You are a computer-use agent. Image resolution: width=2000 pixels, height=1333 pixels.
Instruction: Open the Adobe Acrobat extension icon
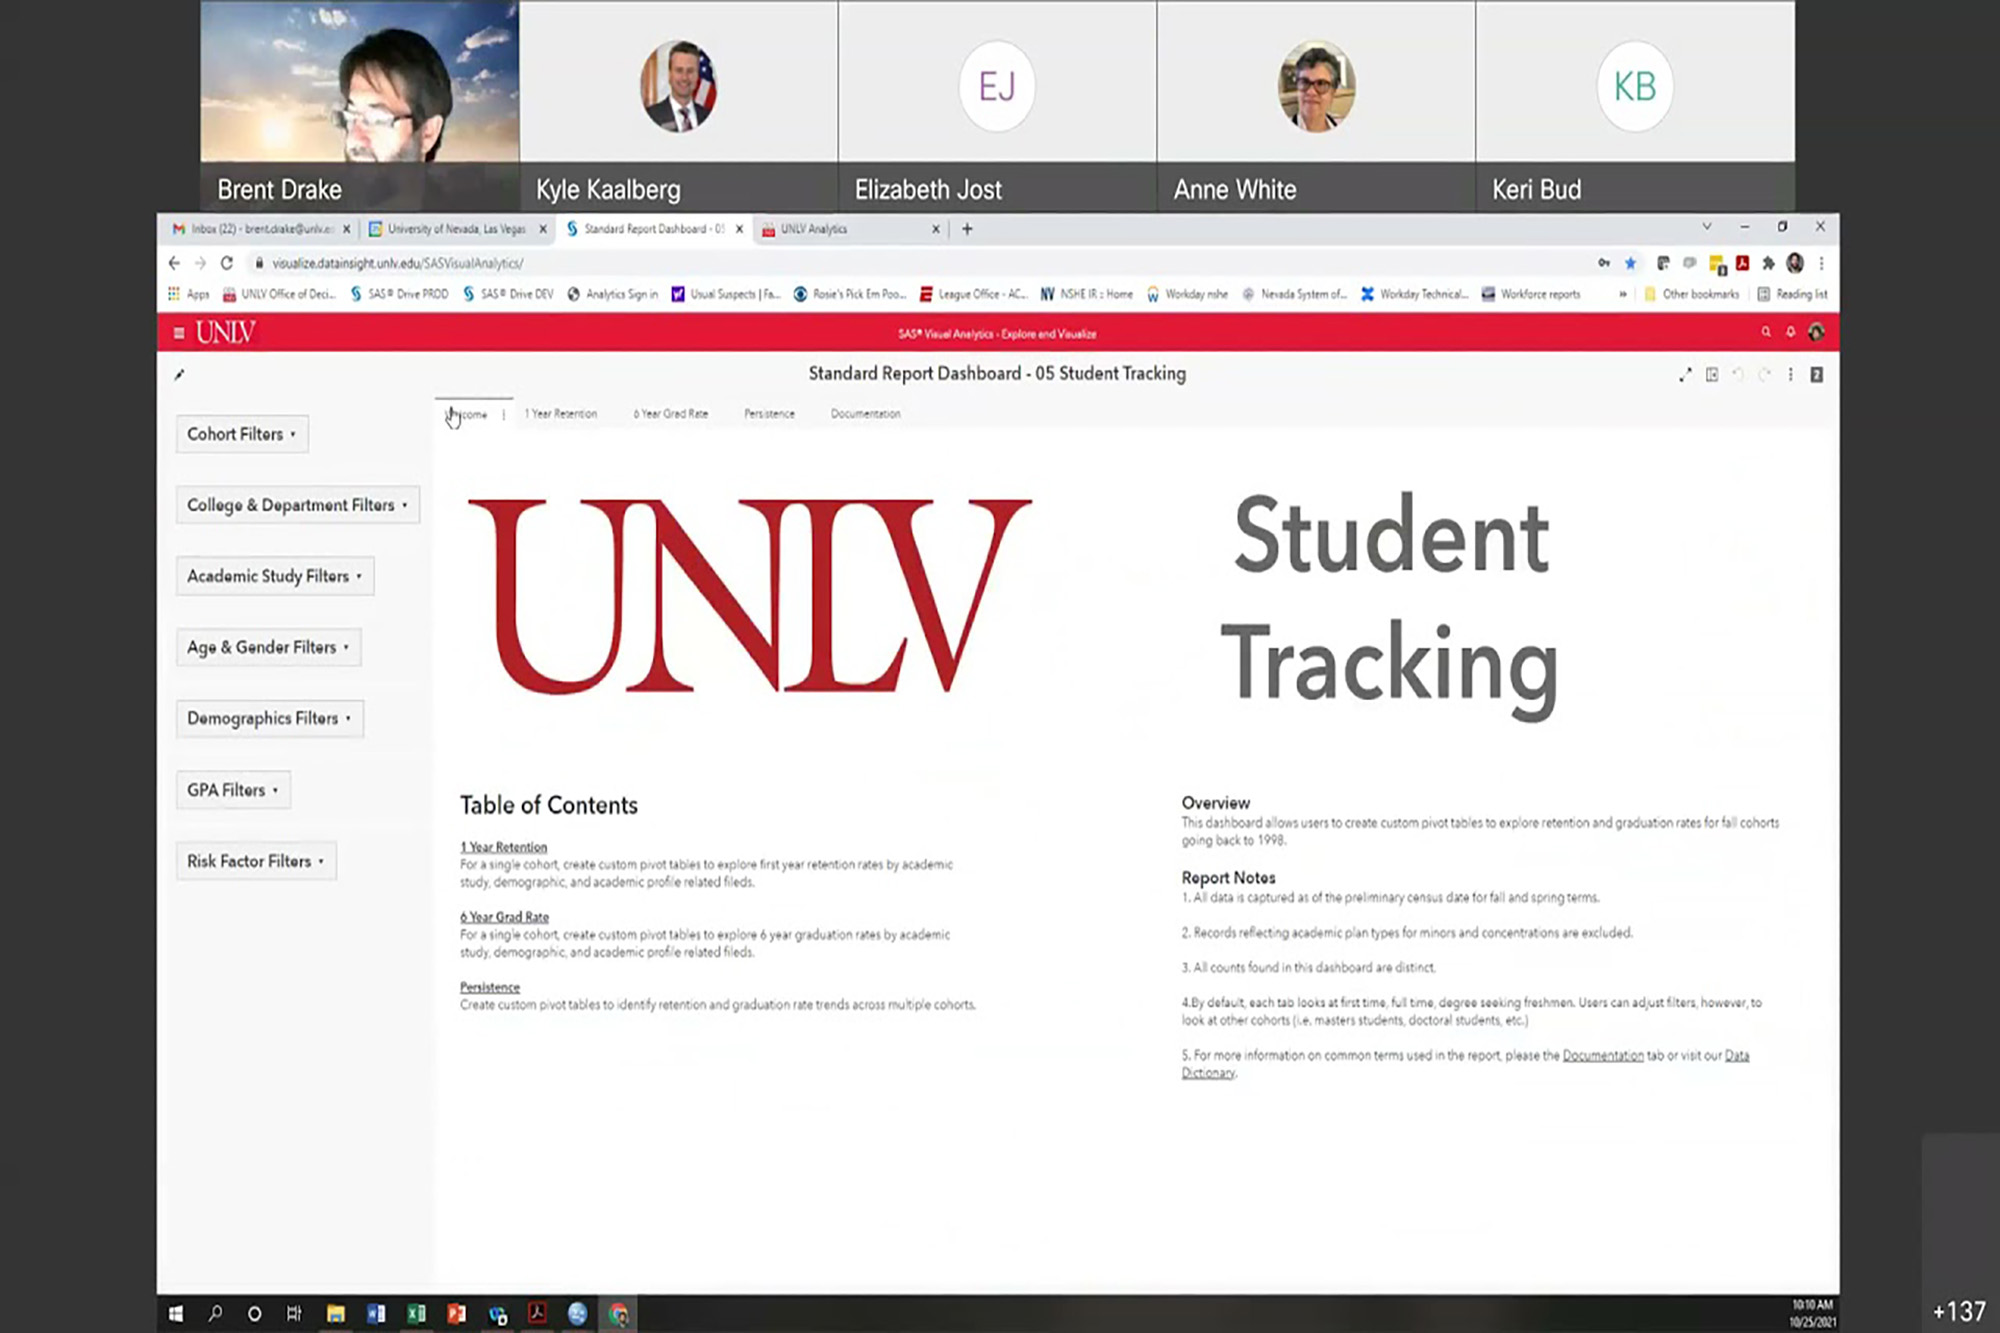1742,263
